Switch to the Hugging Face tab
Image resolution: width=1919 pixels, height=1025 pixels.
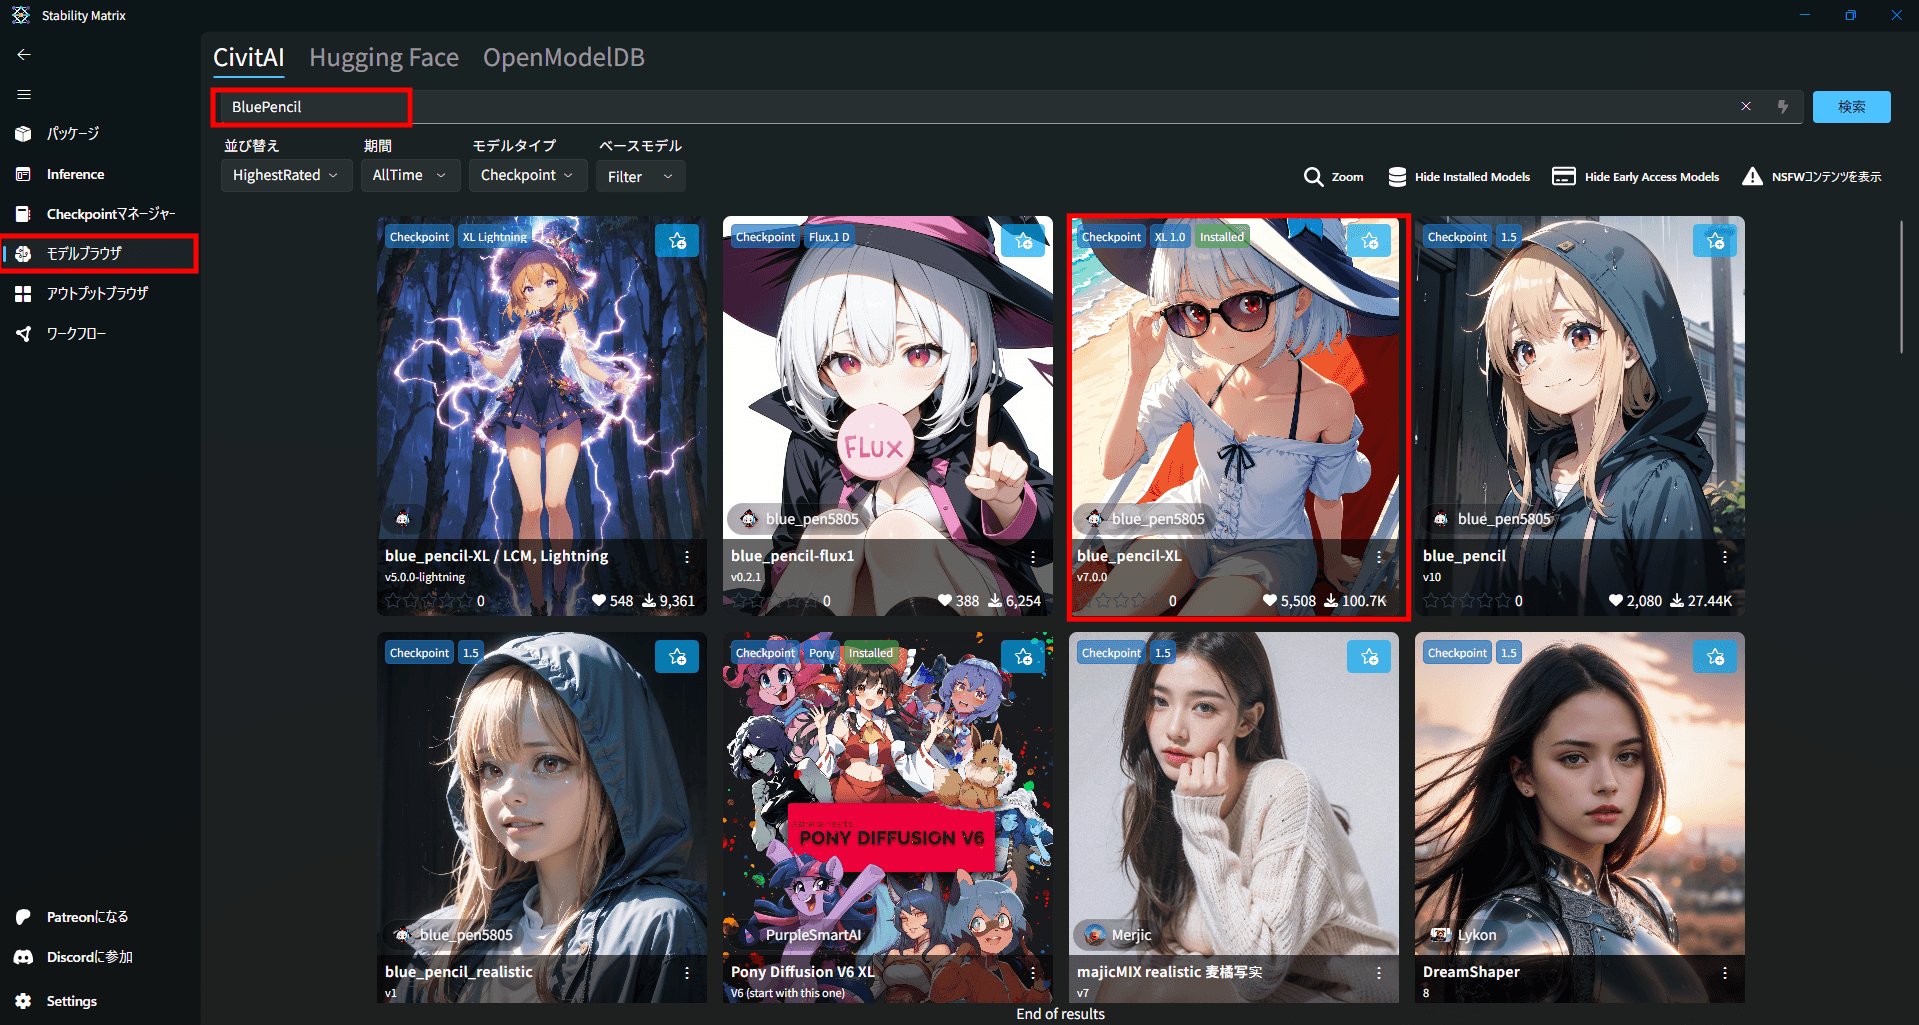click(384, 58)
